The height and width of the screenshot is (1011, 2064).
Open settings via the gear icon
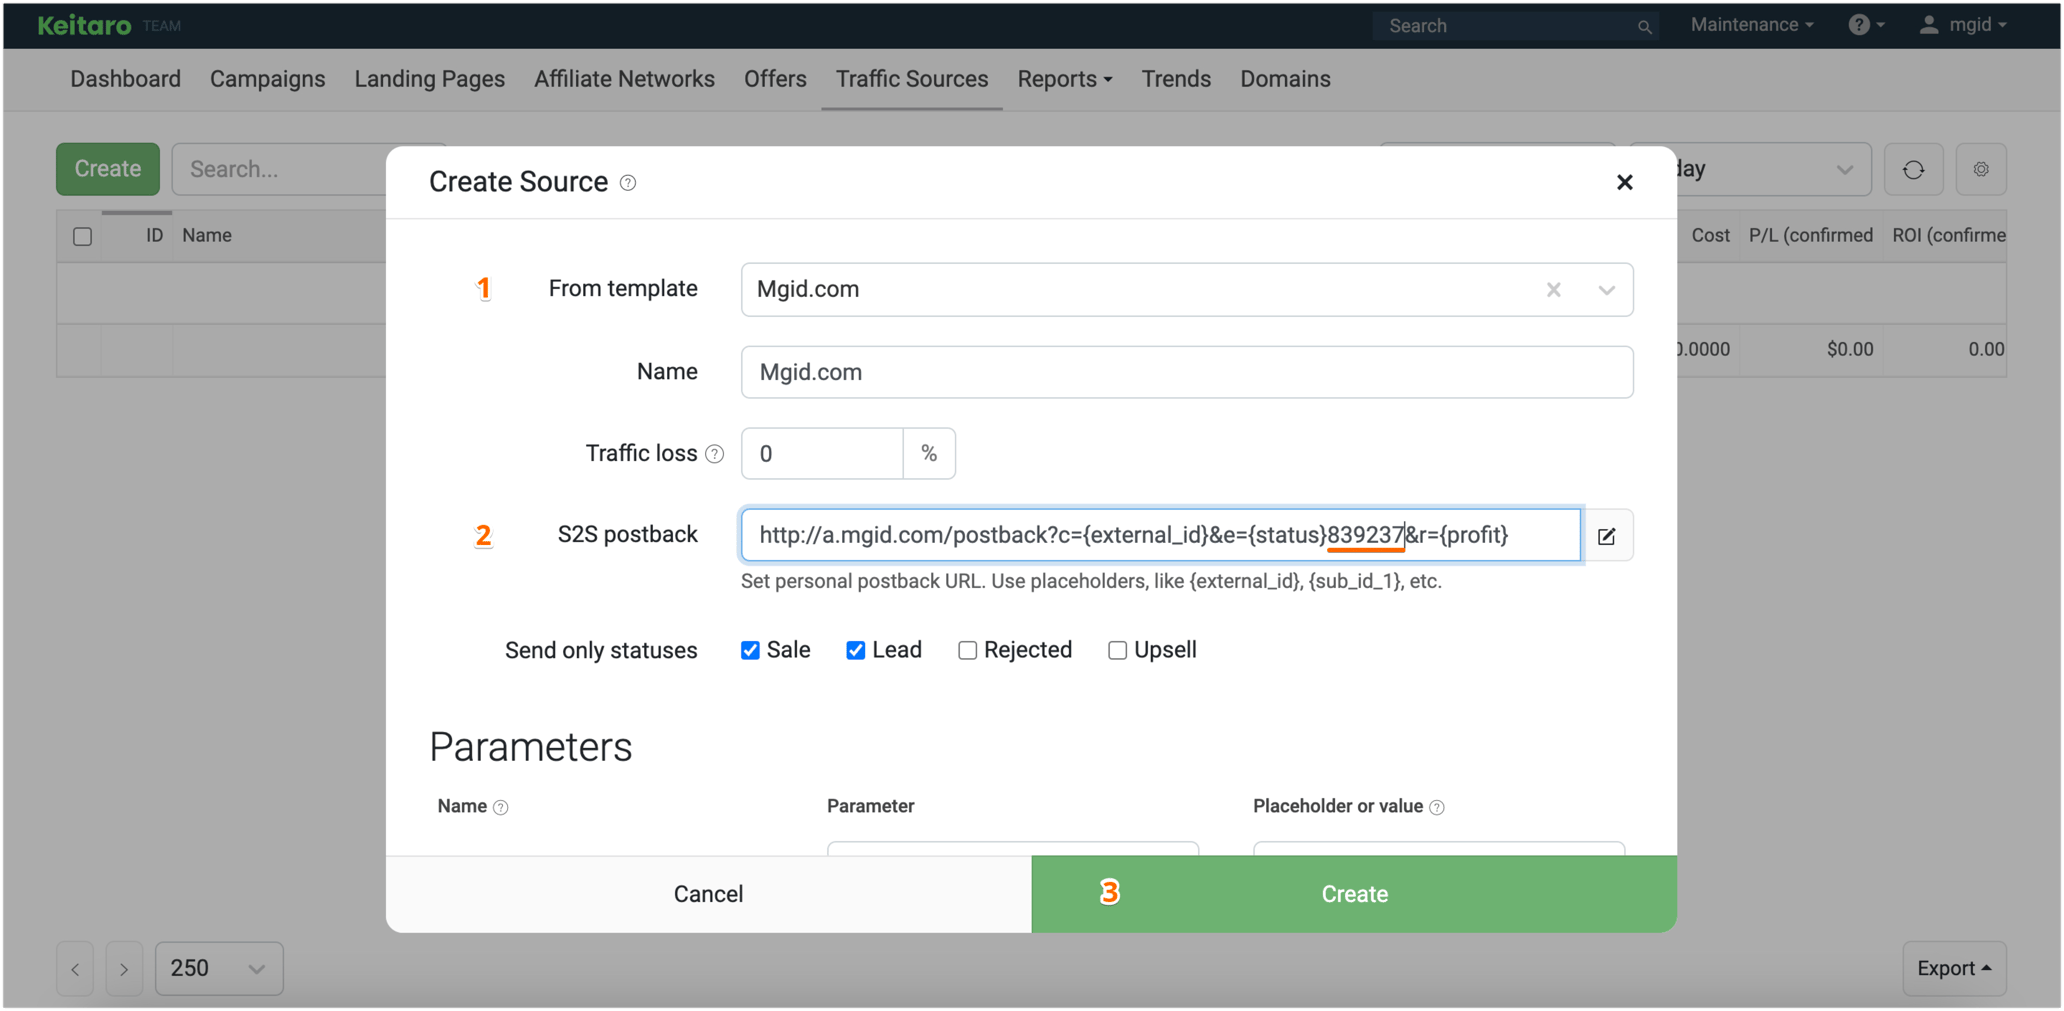pos(1981,169)
